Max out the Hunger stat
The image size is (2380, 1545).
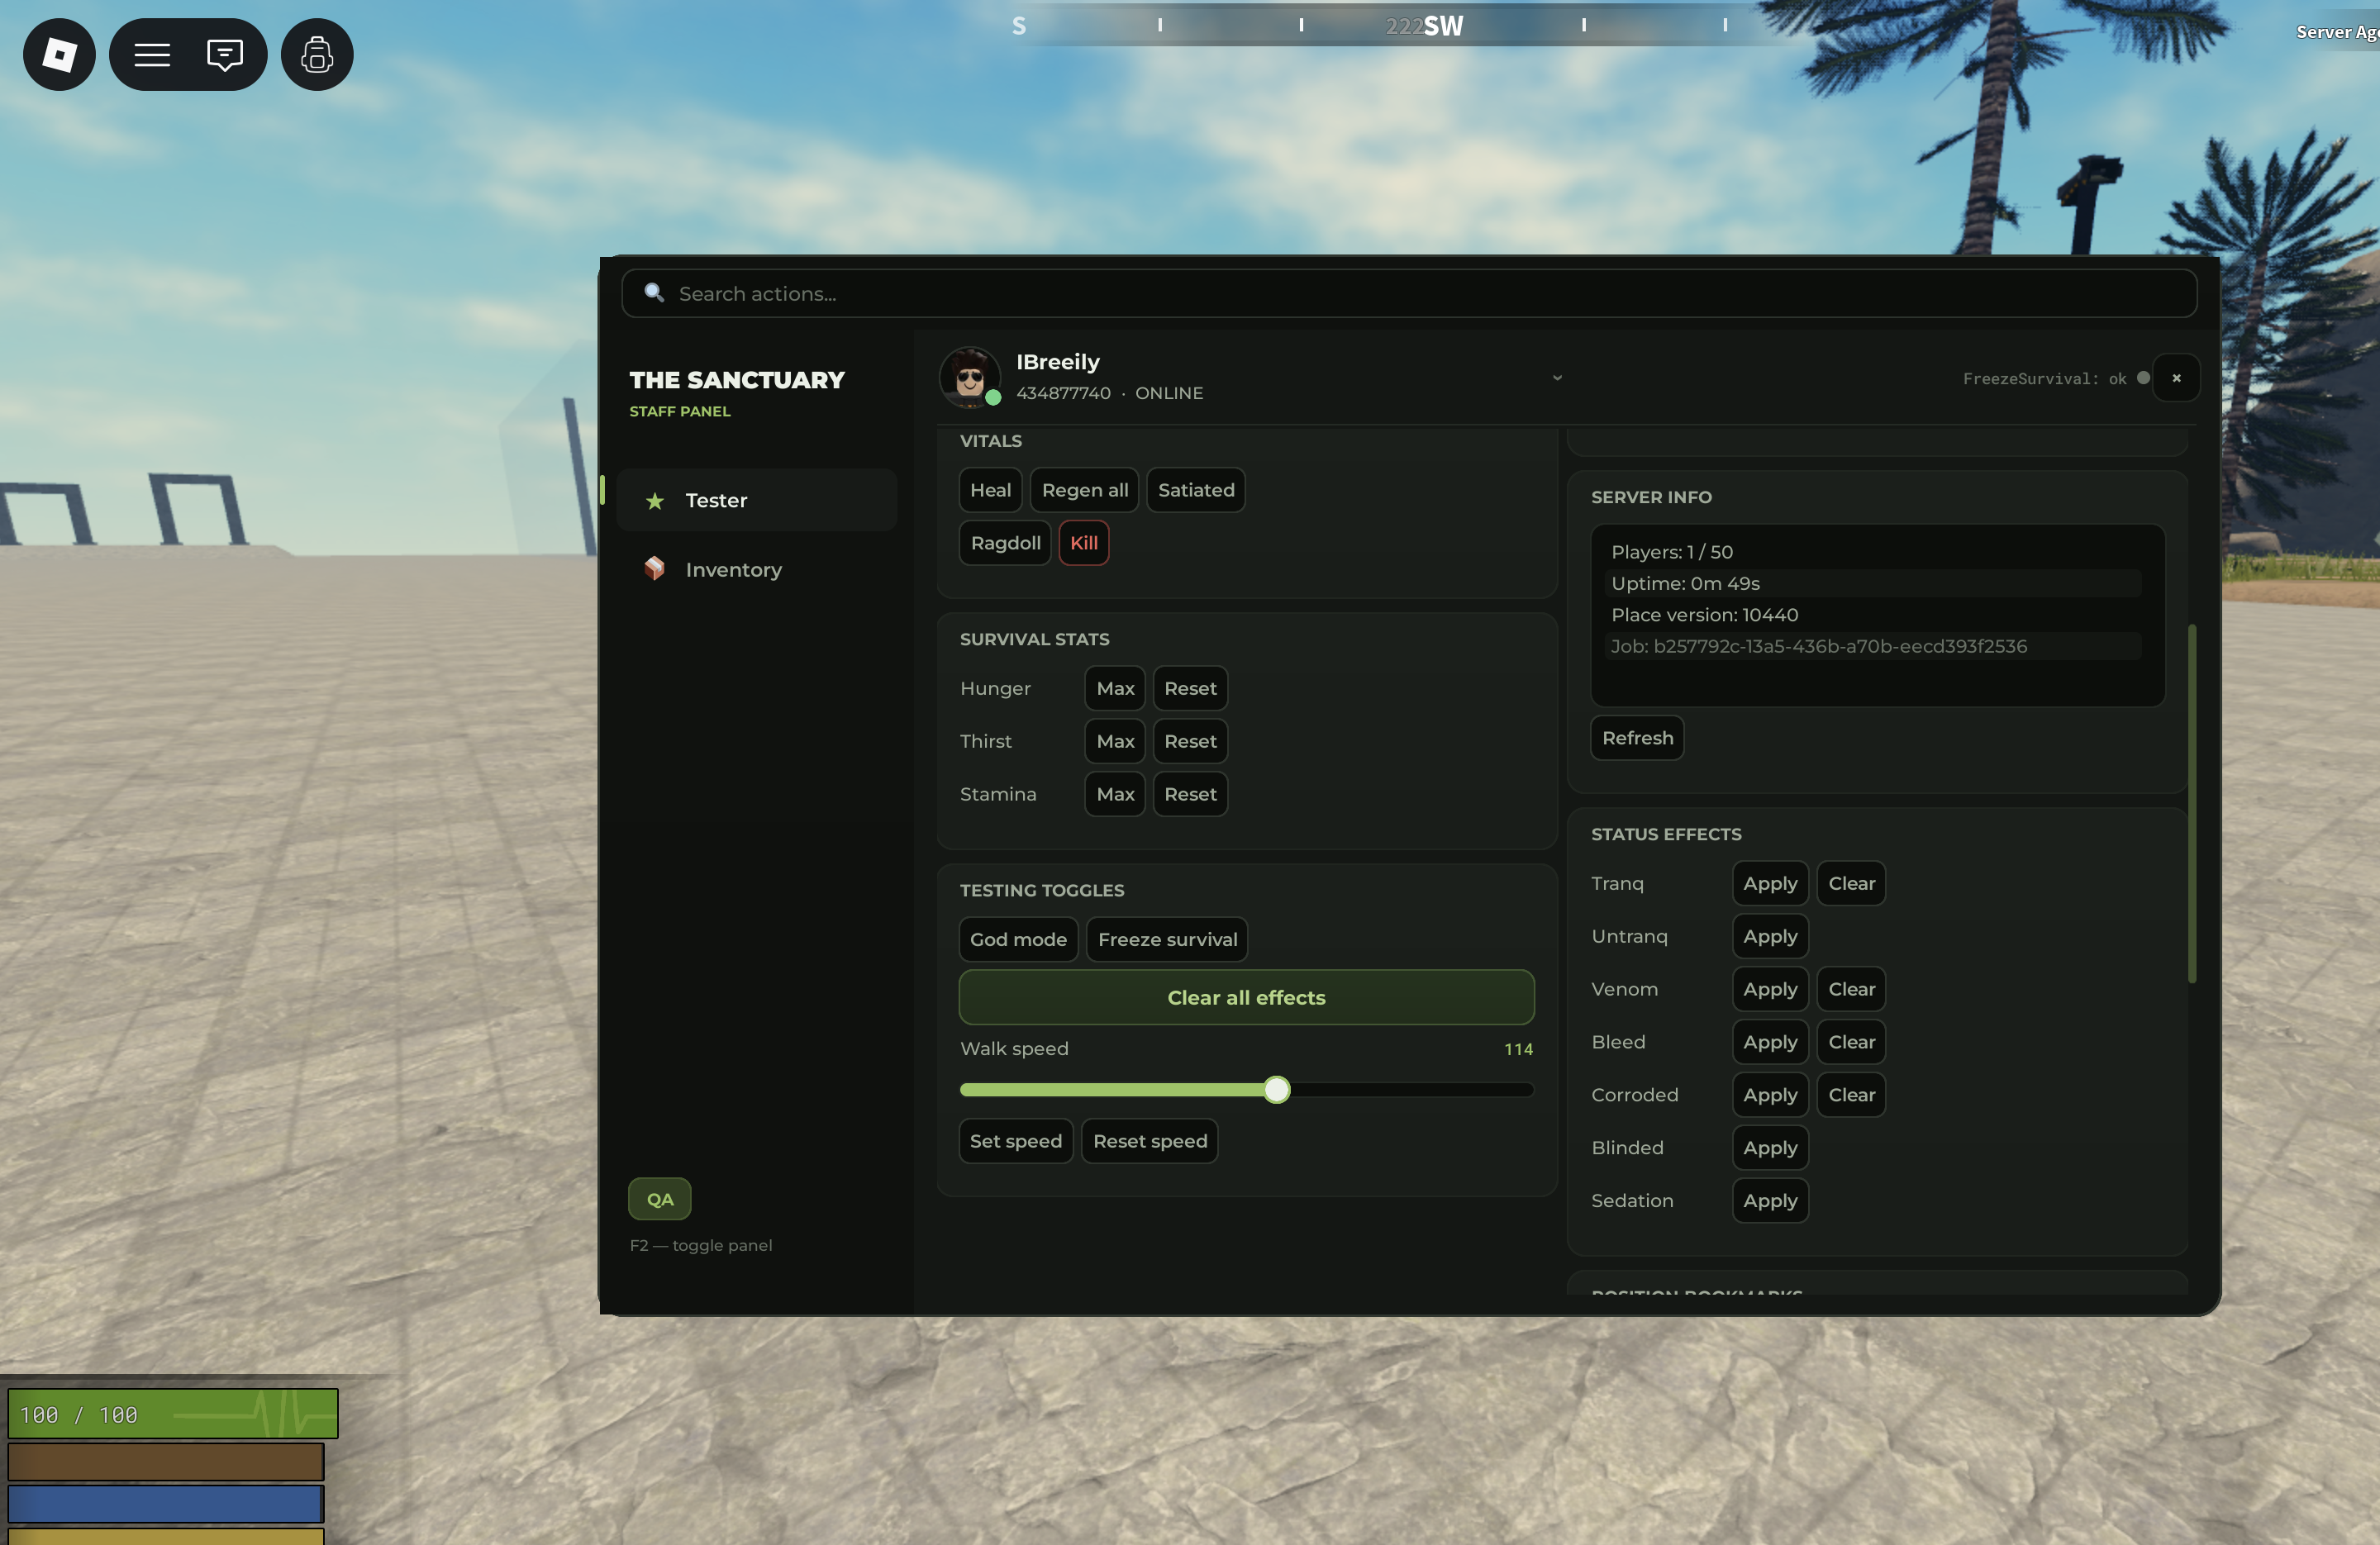[x=1115, y=688]
